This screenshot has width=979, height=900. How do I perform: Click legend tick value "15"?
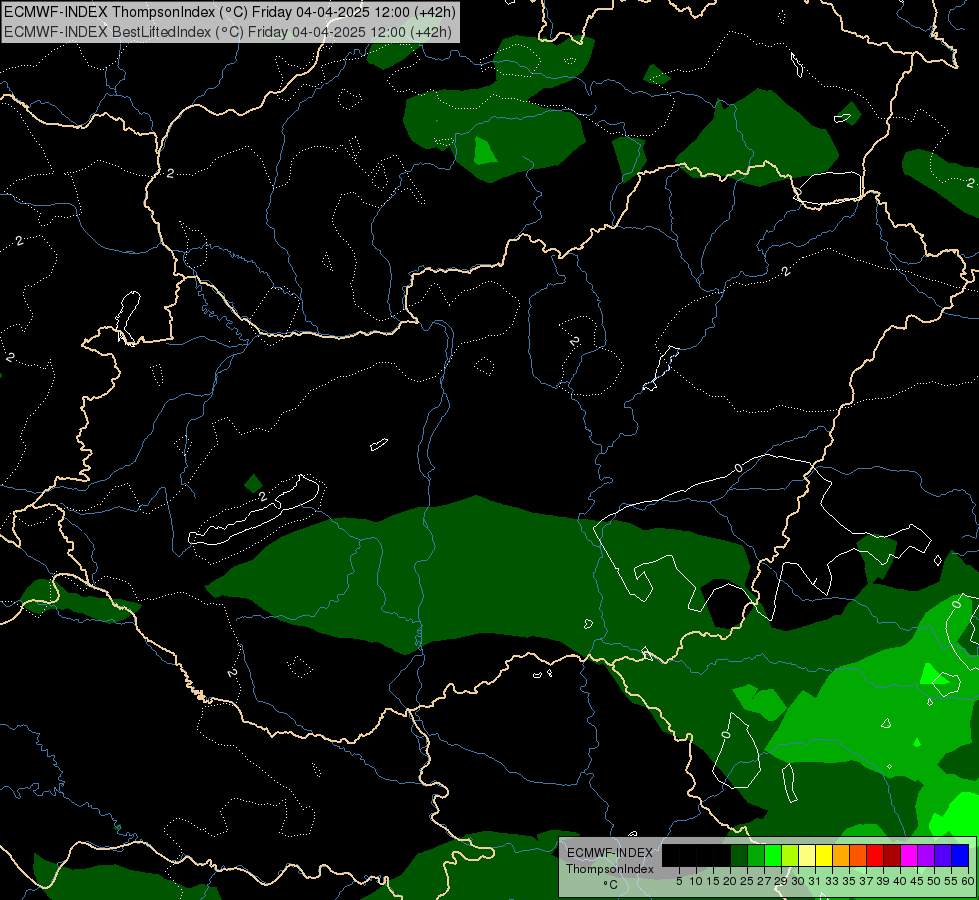[713, 881]
